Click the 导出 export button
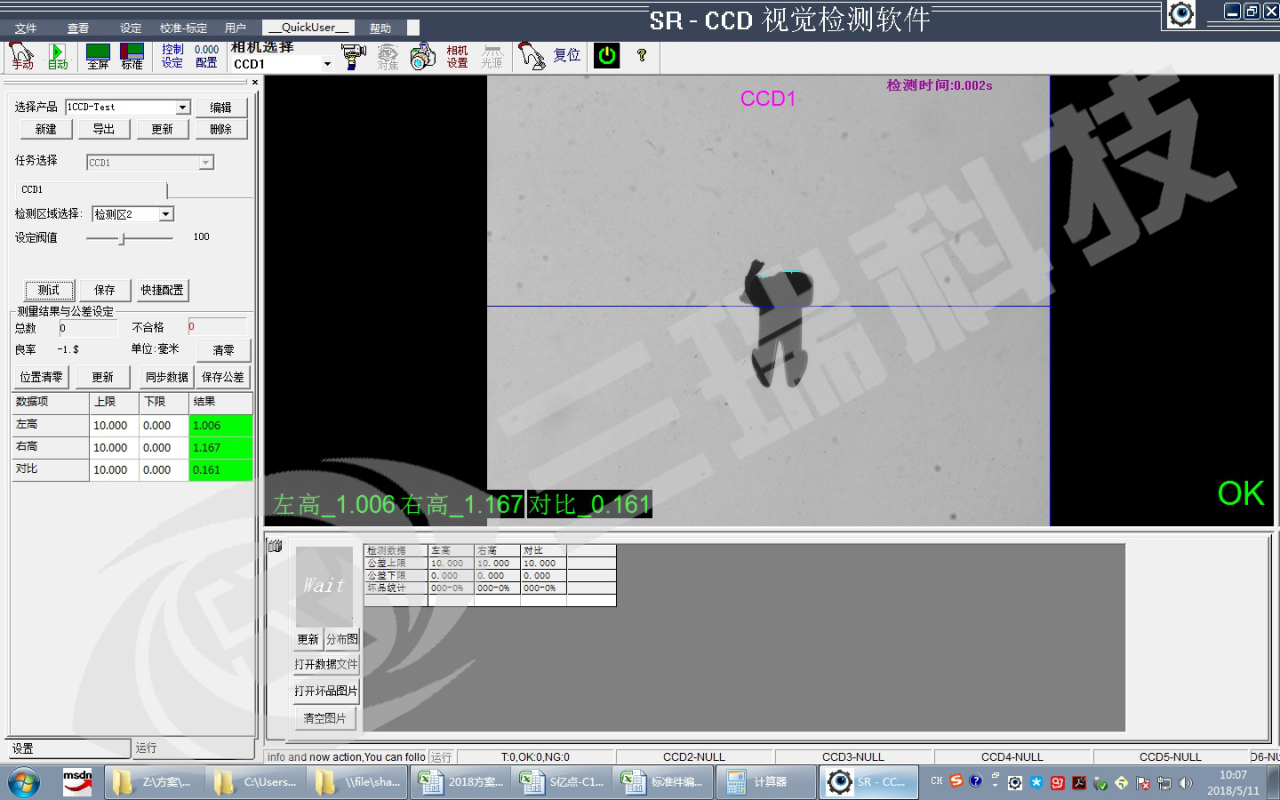Screen dimensions: 1280x800 (x=104, y=129)
